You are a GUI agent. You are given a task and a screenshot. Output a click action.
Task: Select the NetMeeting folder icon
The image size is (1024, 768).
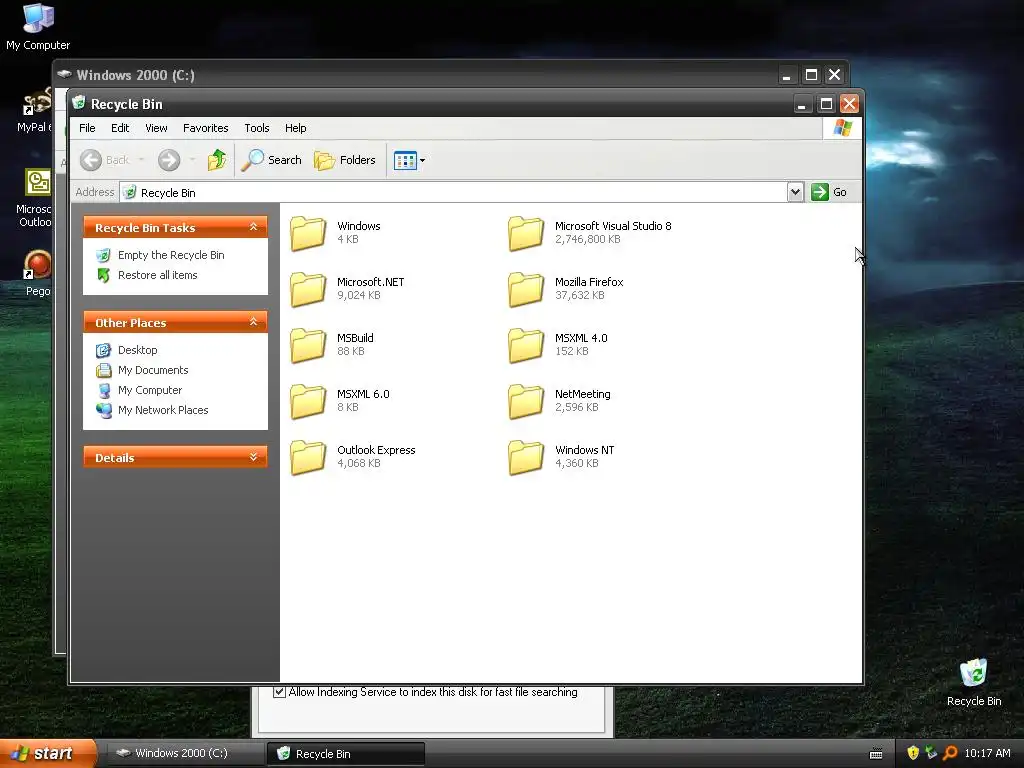tap(526, 401)
